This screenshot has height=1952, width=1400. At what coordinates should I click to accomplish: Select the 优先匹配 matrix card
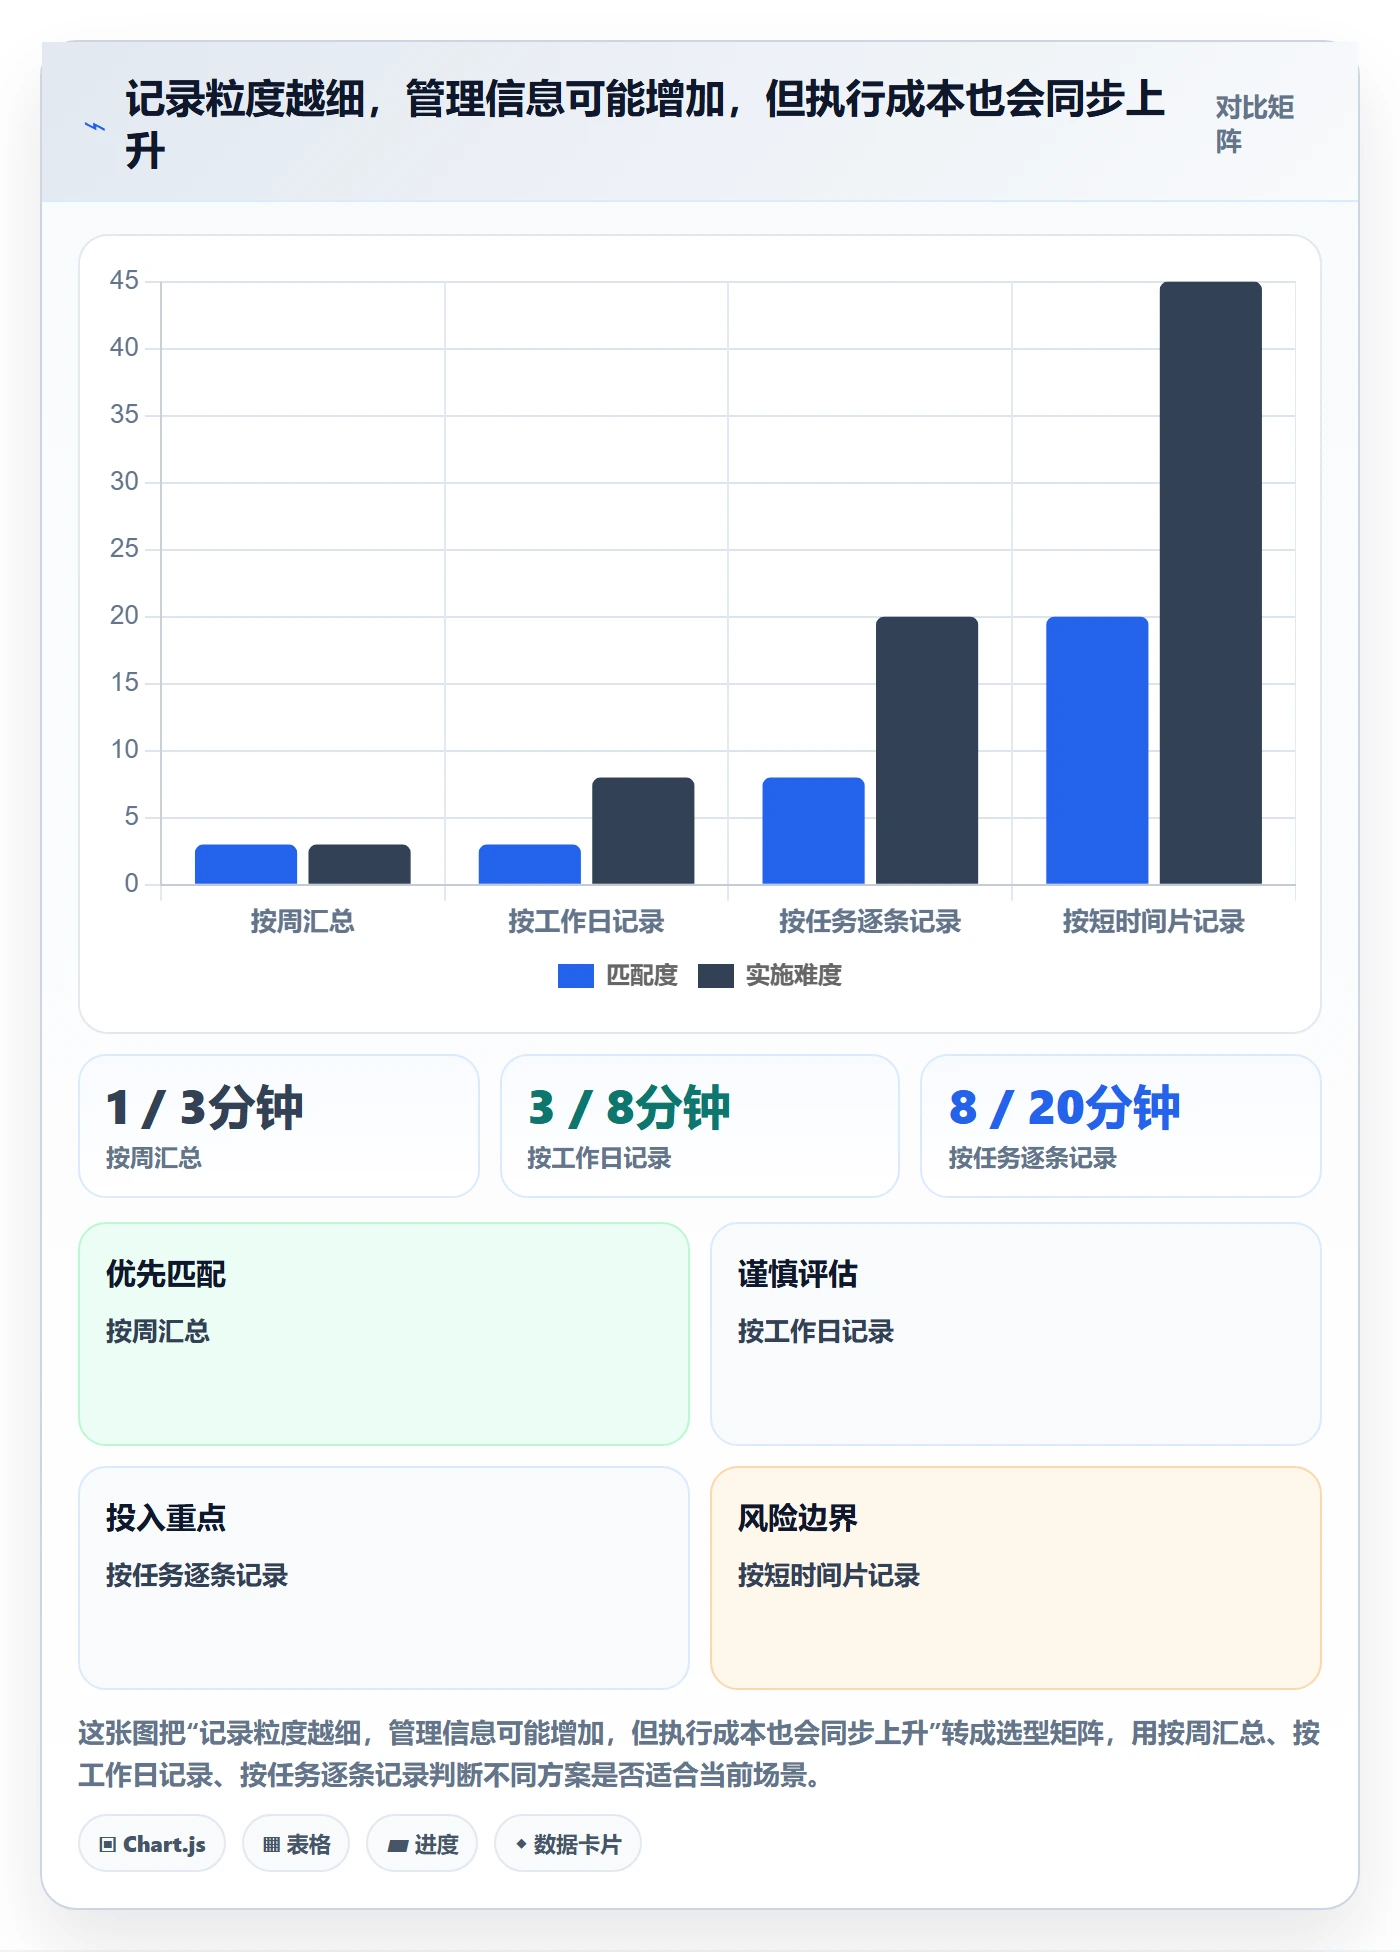[384, 1334]
